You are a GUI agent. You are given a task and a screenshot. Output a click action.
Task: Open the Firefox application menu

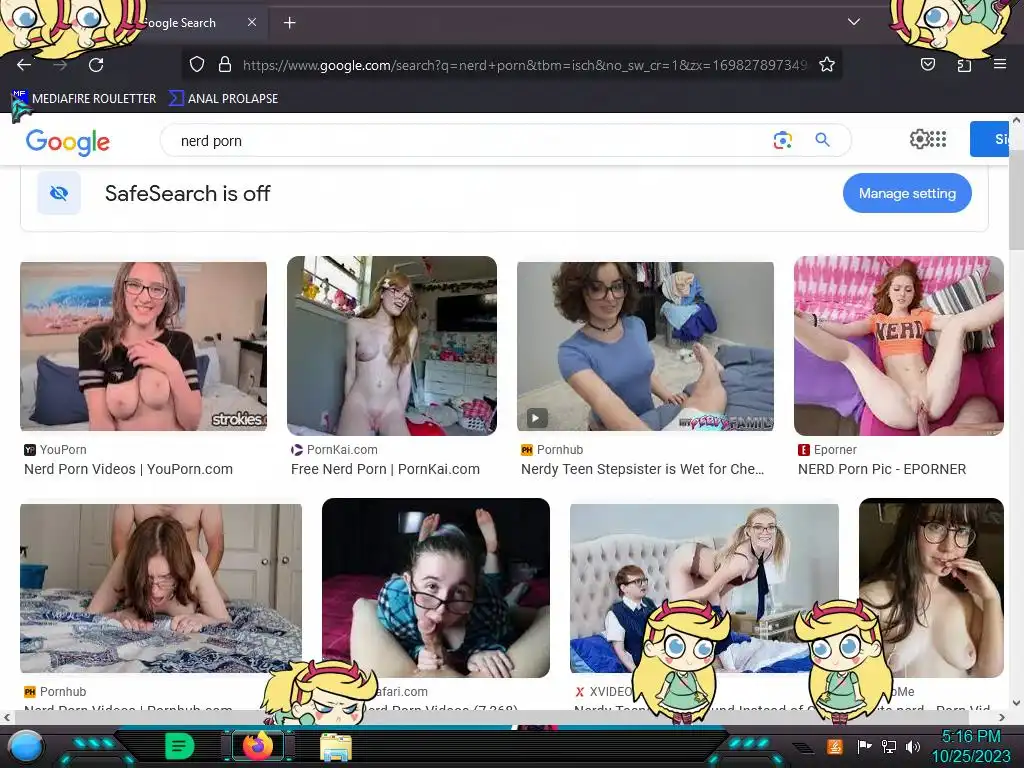coord(1000,64)
